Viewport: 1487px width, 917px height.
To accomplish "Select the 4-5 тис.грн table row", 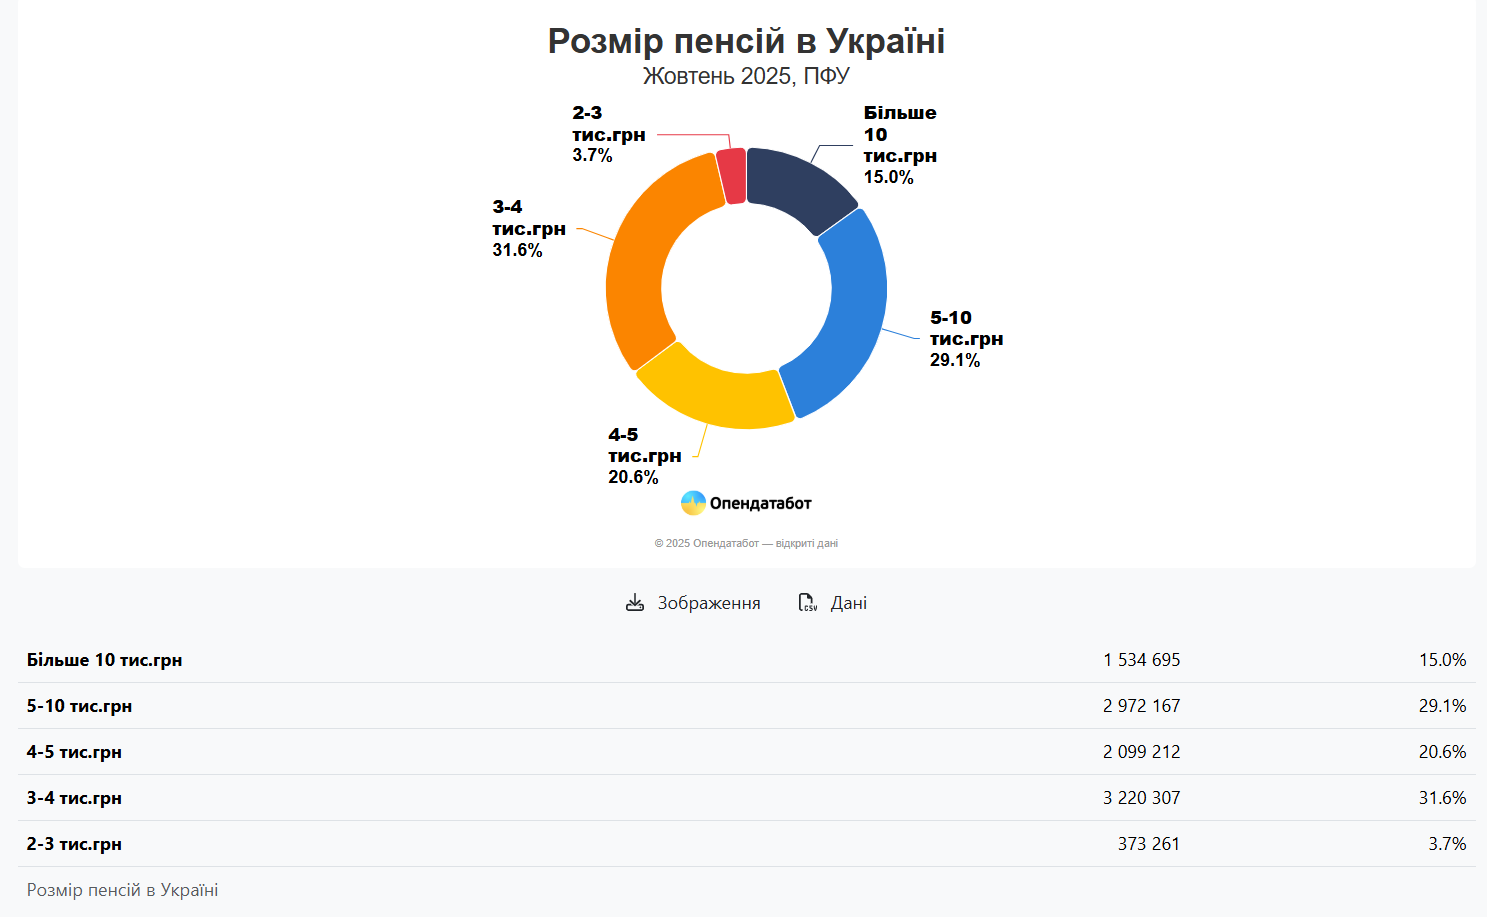I will [74, 752].
